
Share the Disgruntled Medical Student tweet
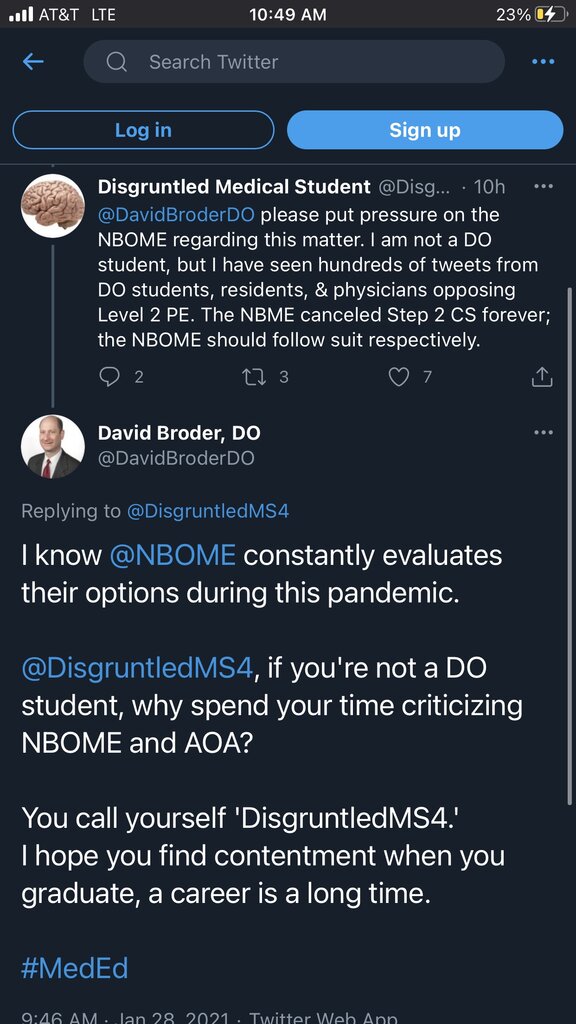pyautogui.click(x=542, y=377)
